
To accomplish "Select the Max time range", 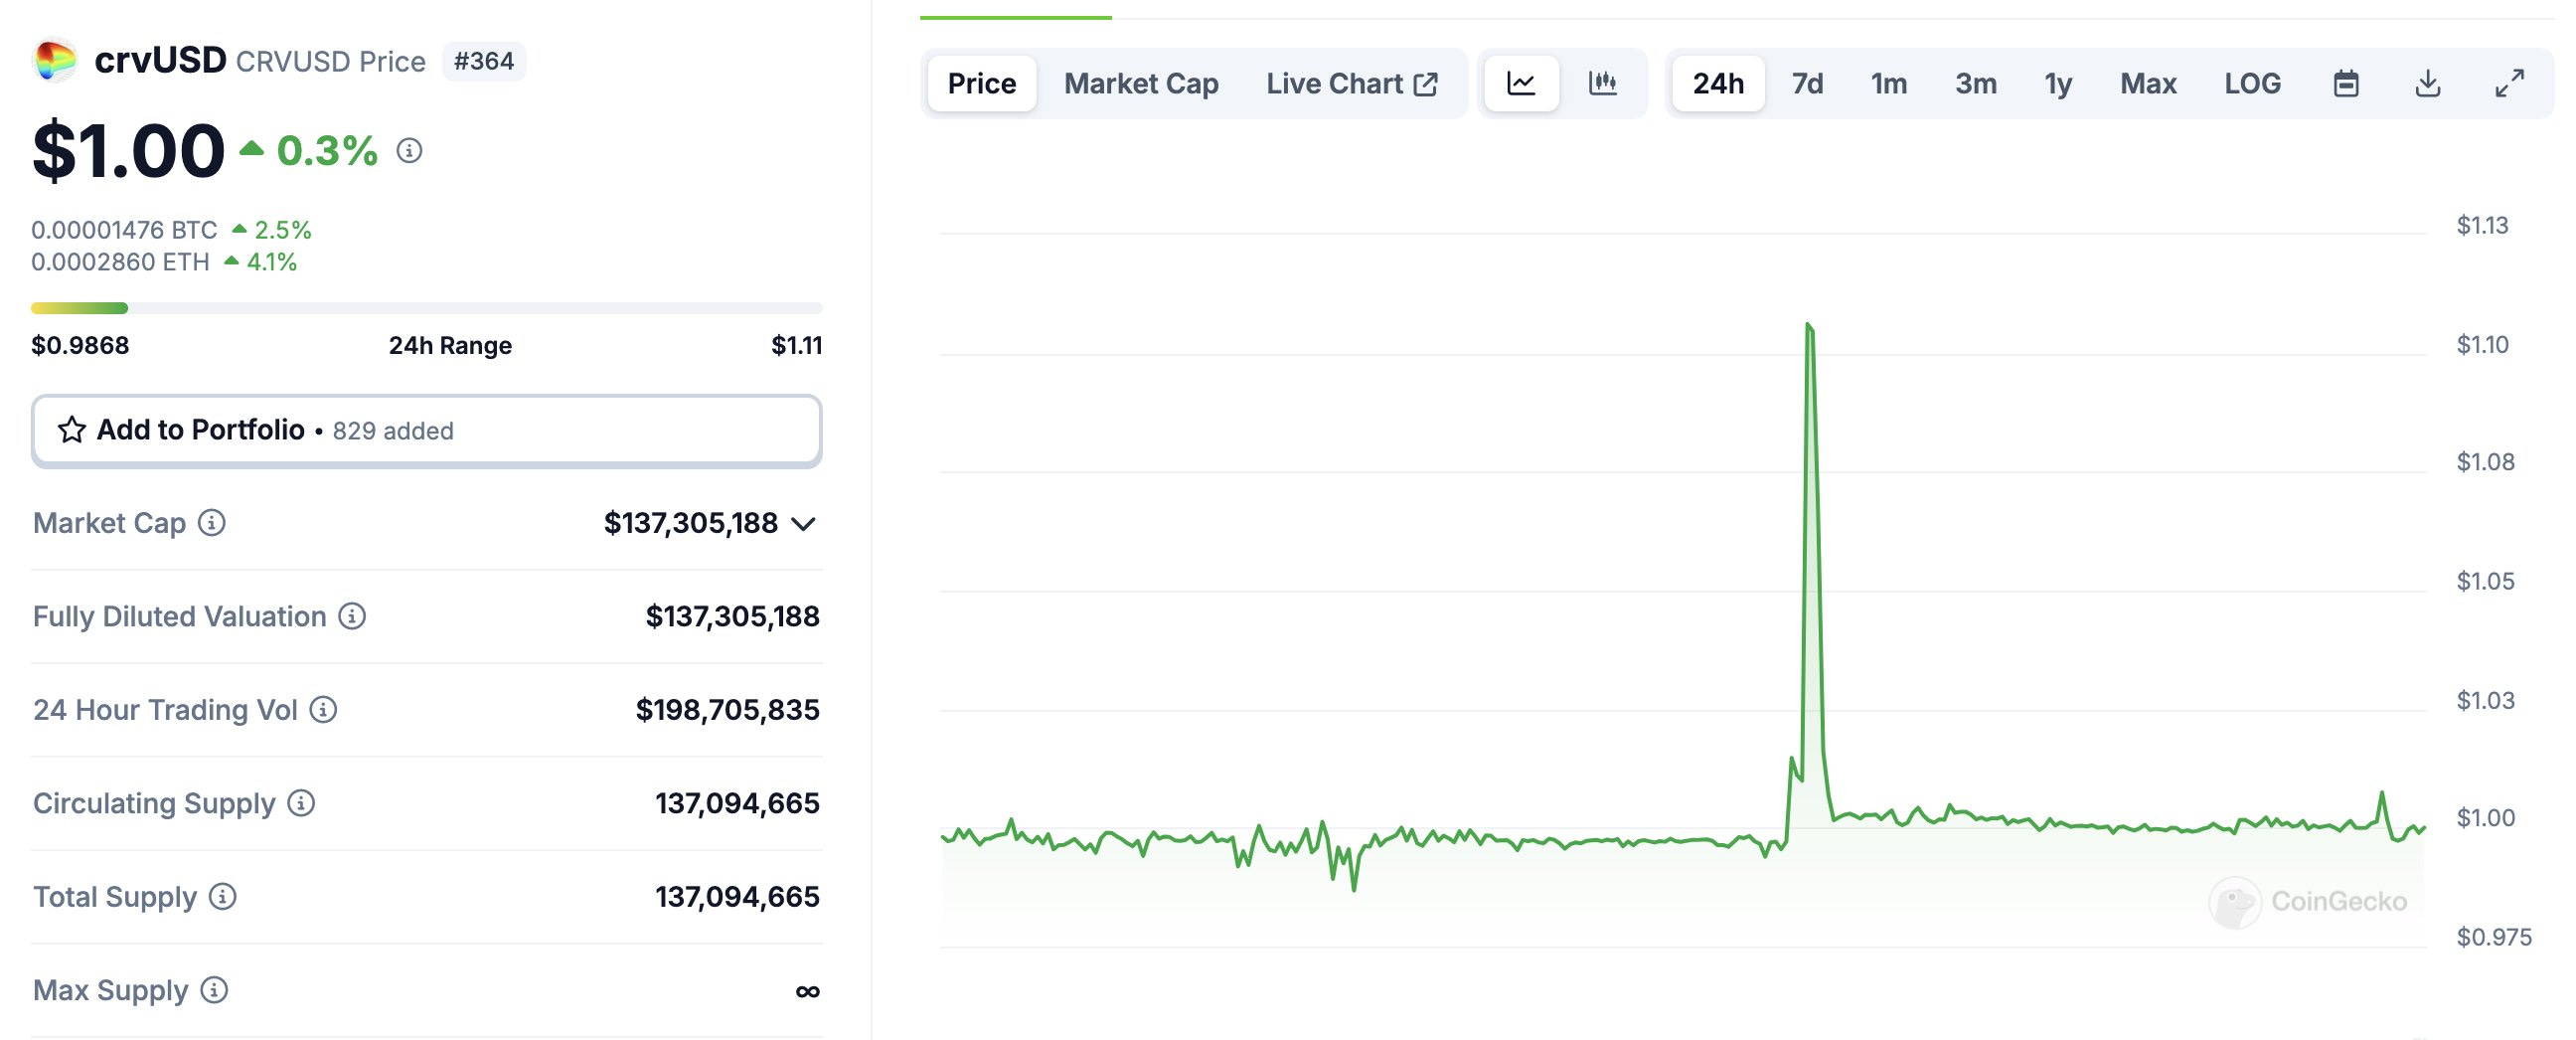I will (2148, 83).
